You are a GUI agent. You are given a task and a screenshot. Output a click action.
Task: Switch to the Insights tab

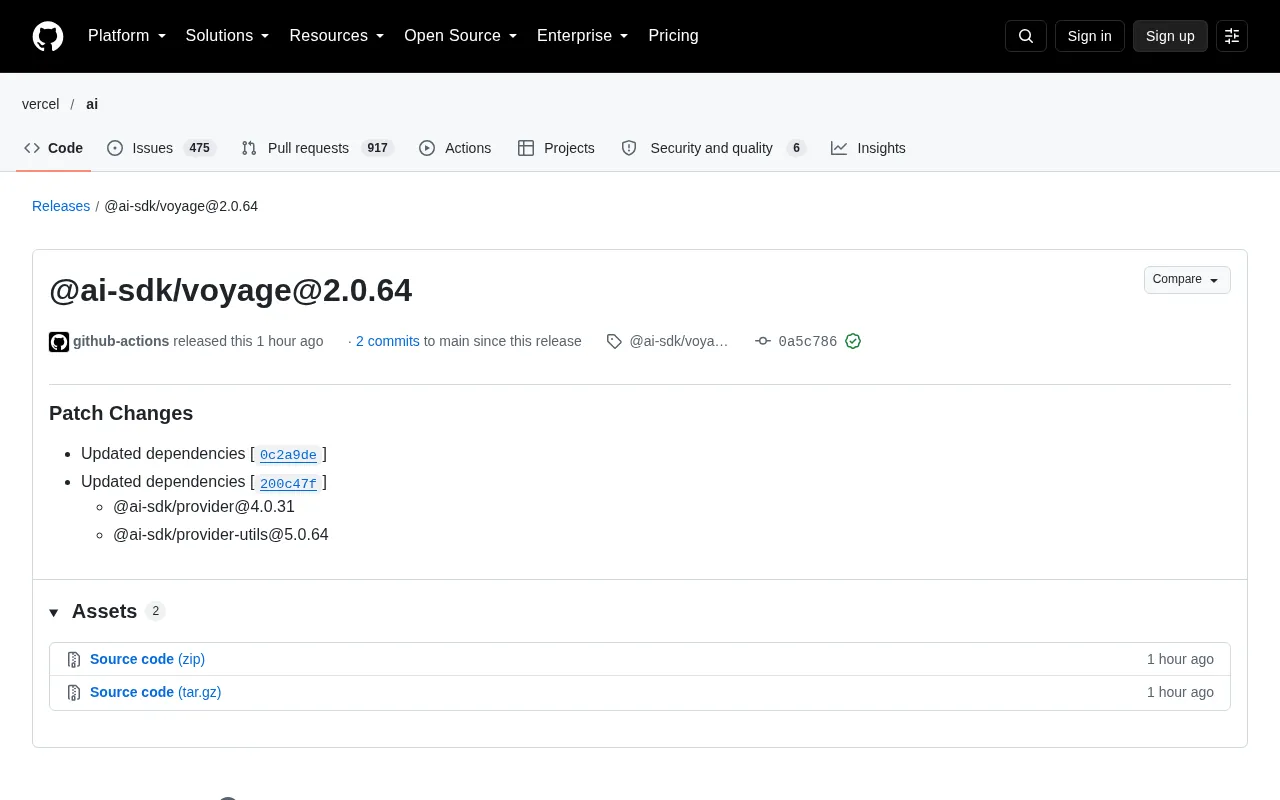point(868,148)
